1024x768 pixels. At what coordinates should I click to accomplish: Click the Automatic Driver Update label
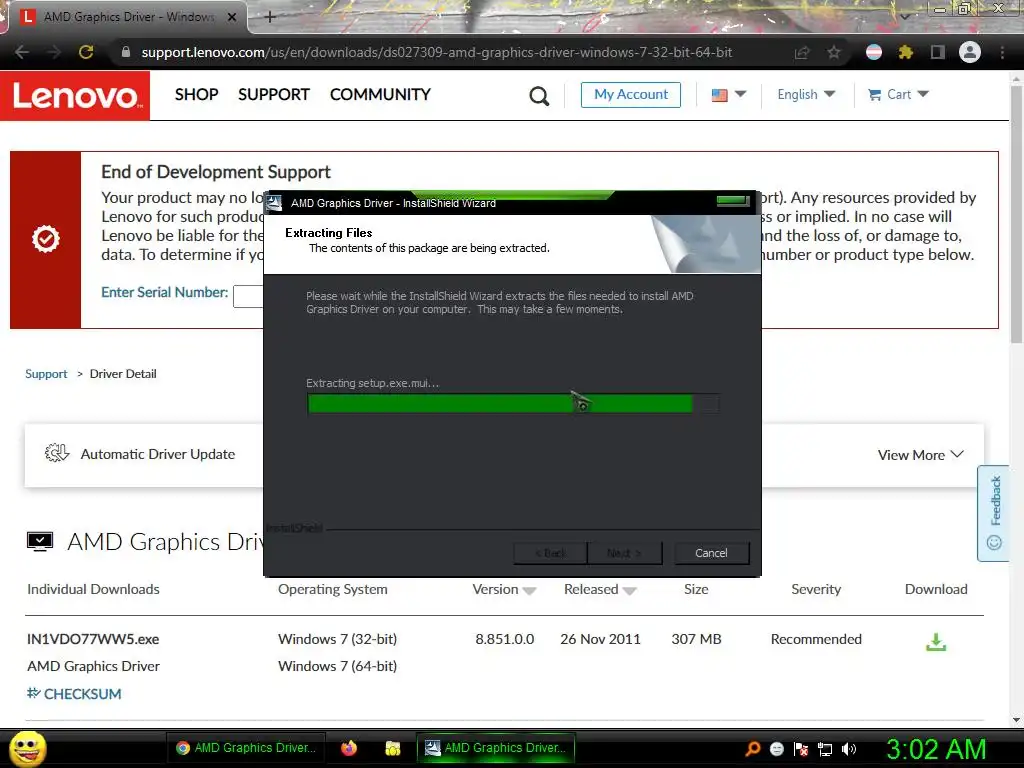point(157,454)
